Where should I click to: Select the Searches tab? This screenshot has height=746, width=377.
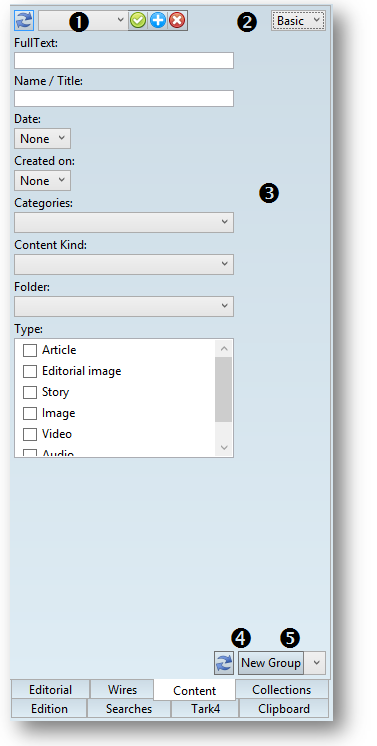[129, 708]
